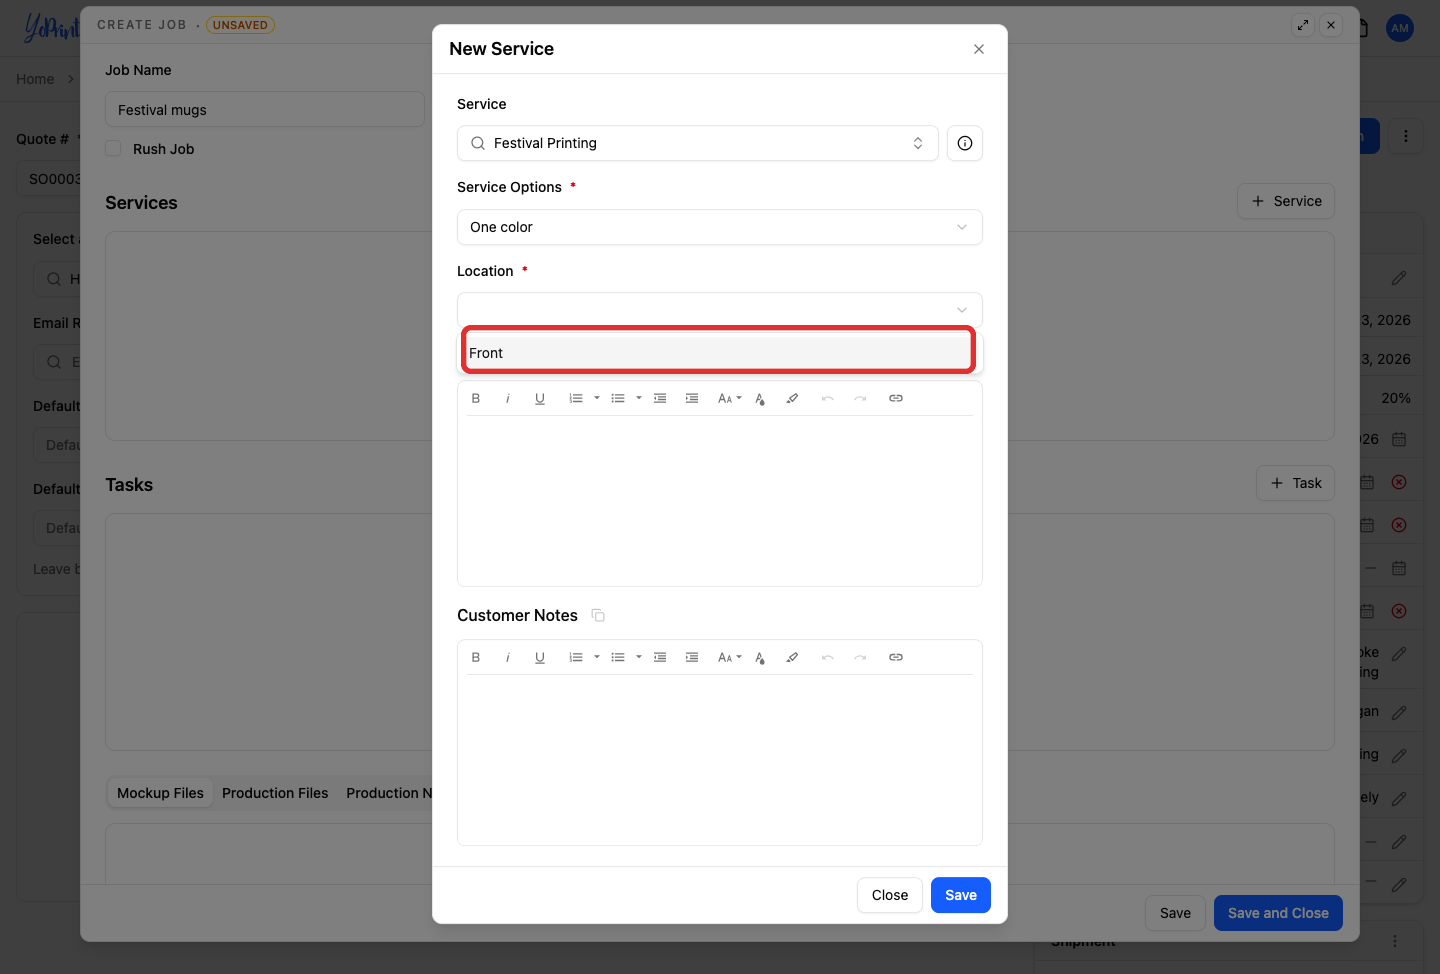Collapse the Location dropdown field

pyautogui.click(x=720, y=310)
